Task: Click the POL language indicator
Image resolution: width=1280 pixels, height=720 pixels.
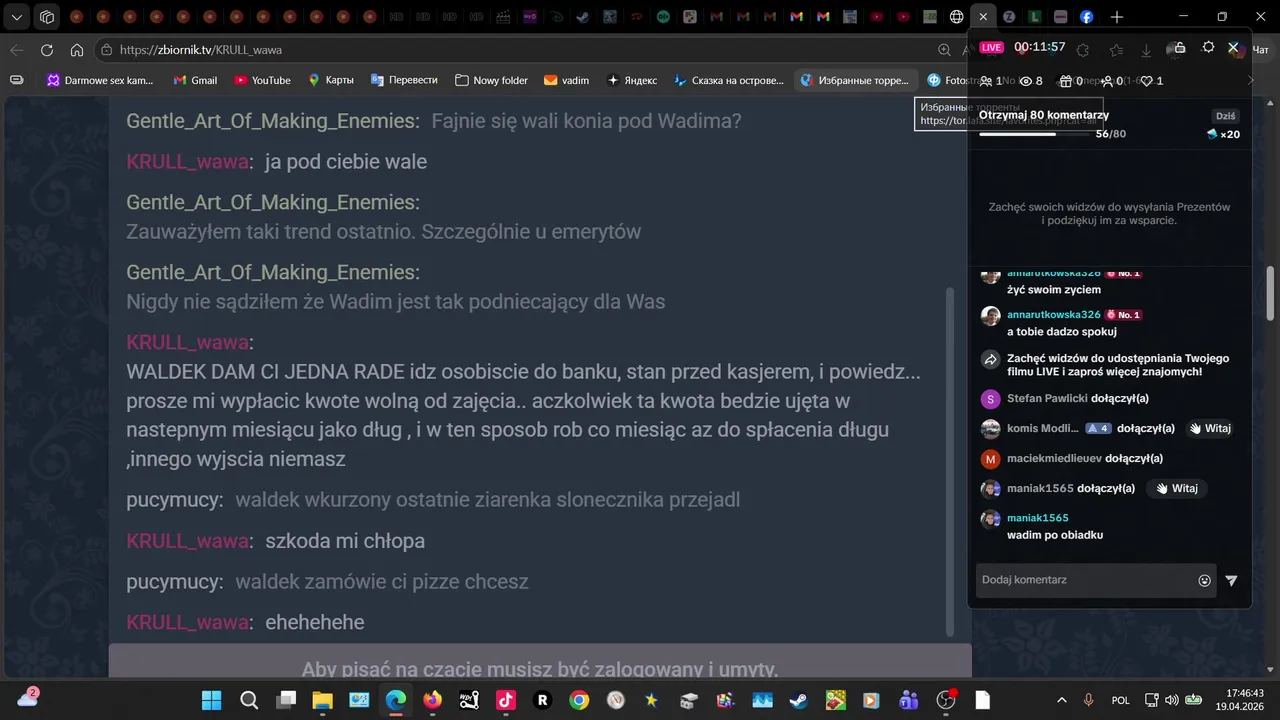Action: [x=1121, y=700]
